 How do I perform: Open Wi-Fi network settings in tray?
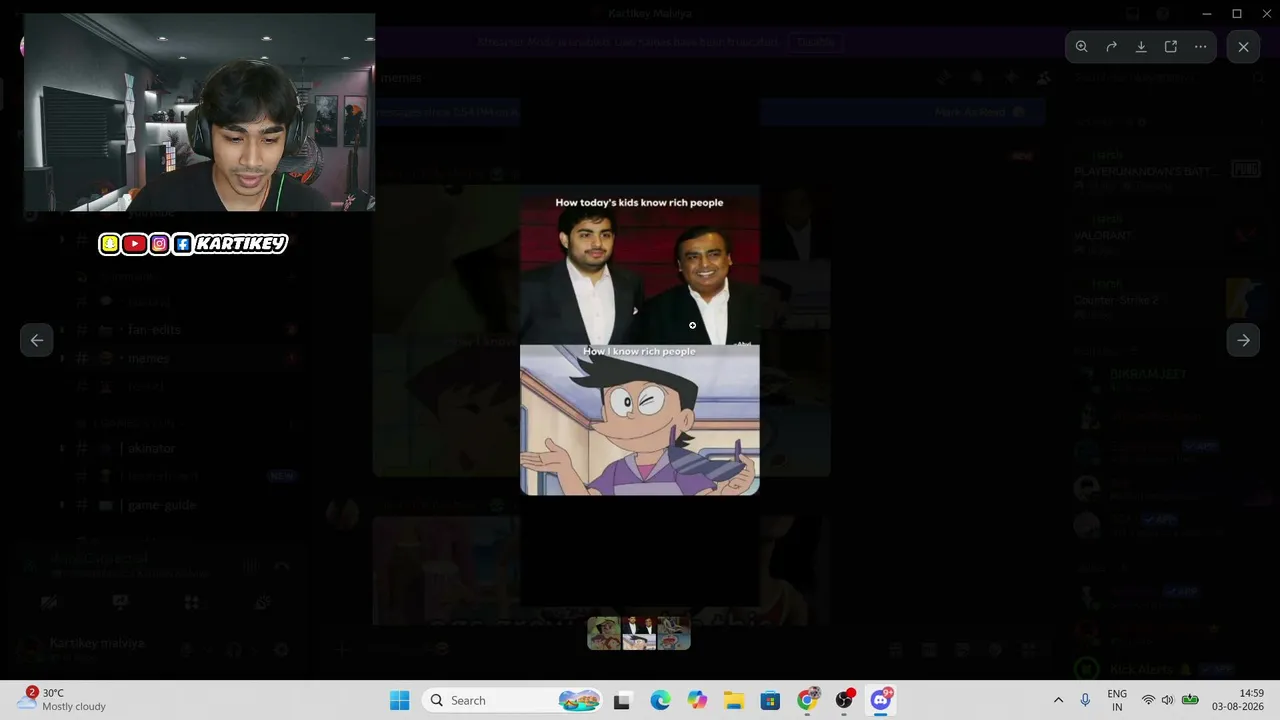point(1148,700)
